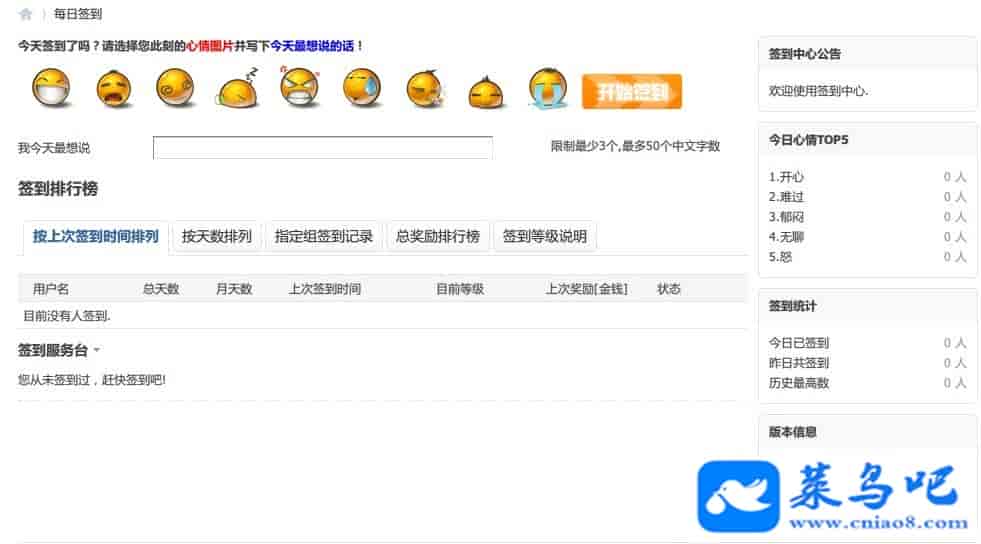Screen dimensions: 981x544
Task: Open the 总奖励排行榜 tab
Action: tap(437, 236)
